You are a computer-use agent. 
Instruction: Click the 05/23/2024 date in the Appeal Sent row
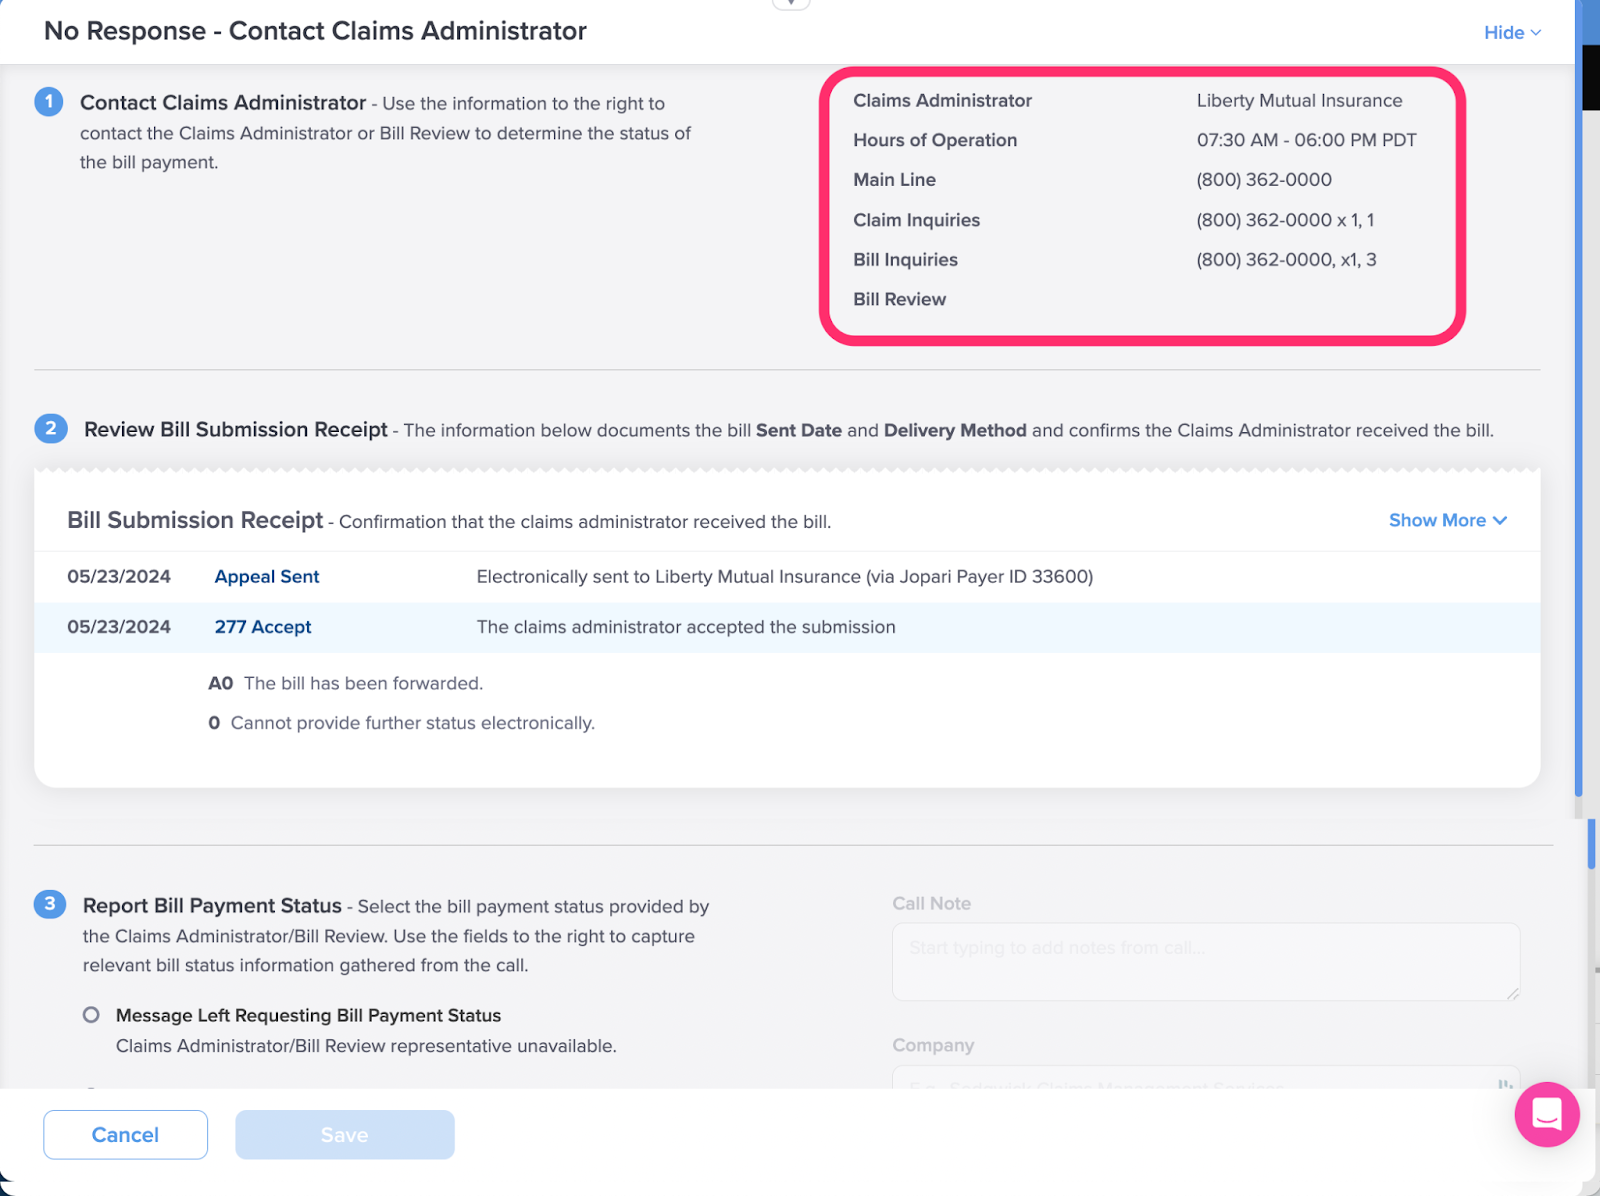coord(119,577)
